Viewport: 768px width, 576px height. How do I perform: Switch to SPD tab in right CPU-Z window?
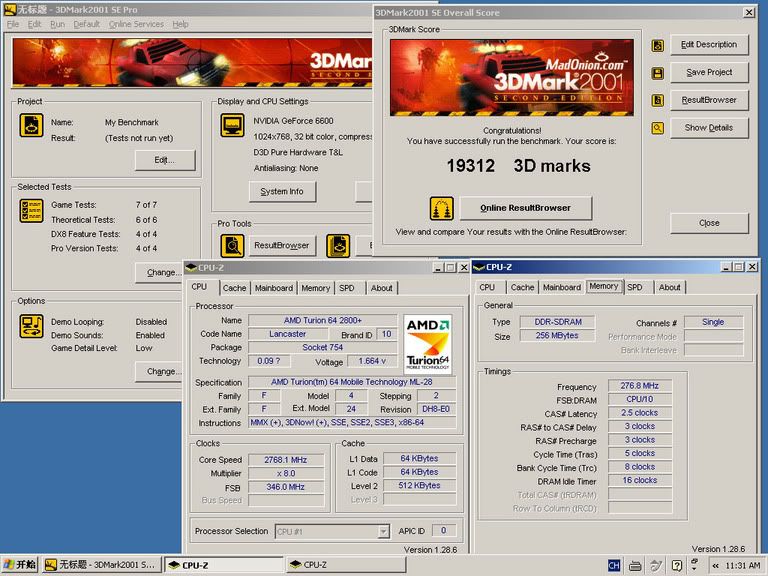click(x=634, y=287)
